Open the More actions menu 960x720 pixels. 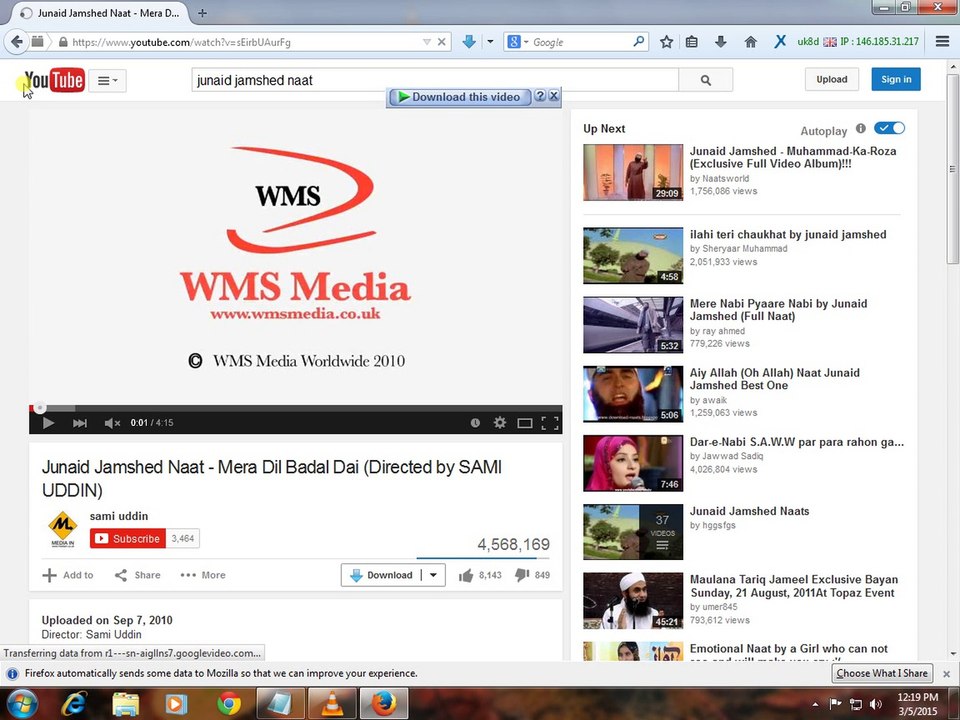click(x=203, y=575)
